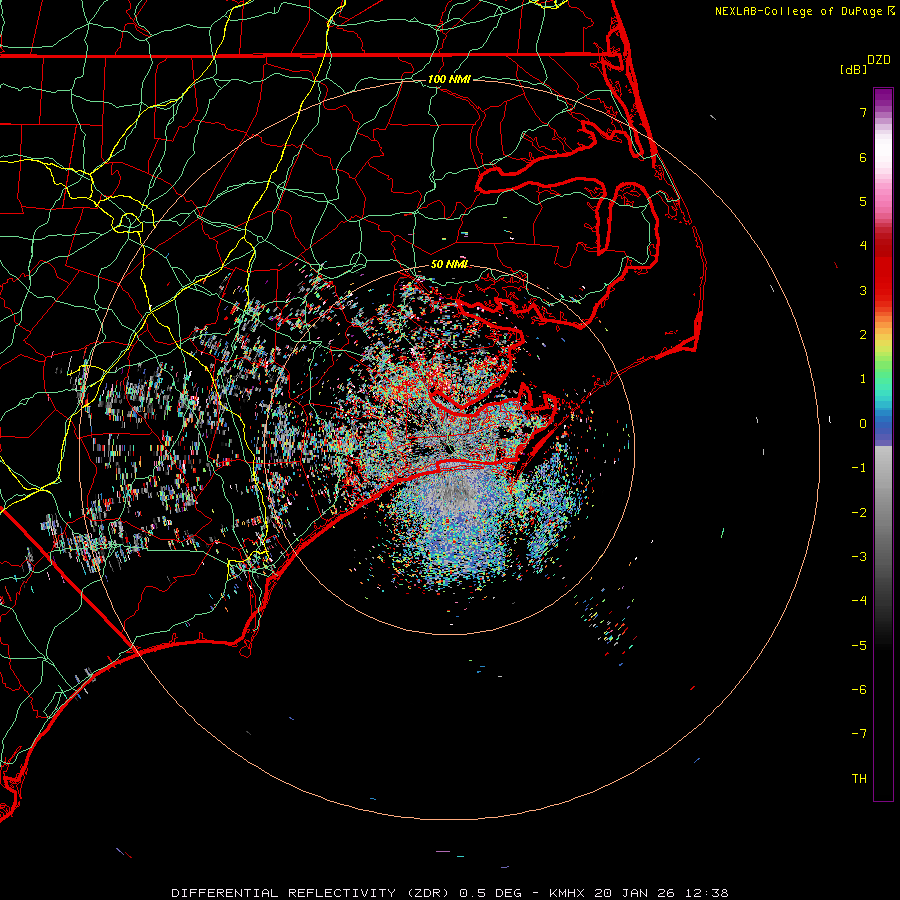Click the DZD legend title
Image resolution: width=900 pixels, height=900 pixels.
(x=879, y=60)
